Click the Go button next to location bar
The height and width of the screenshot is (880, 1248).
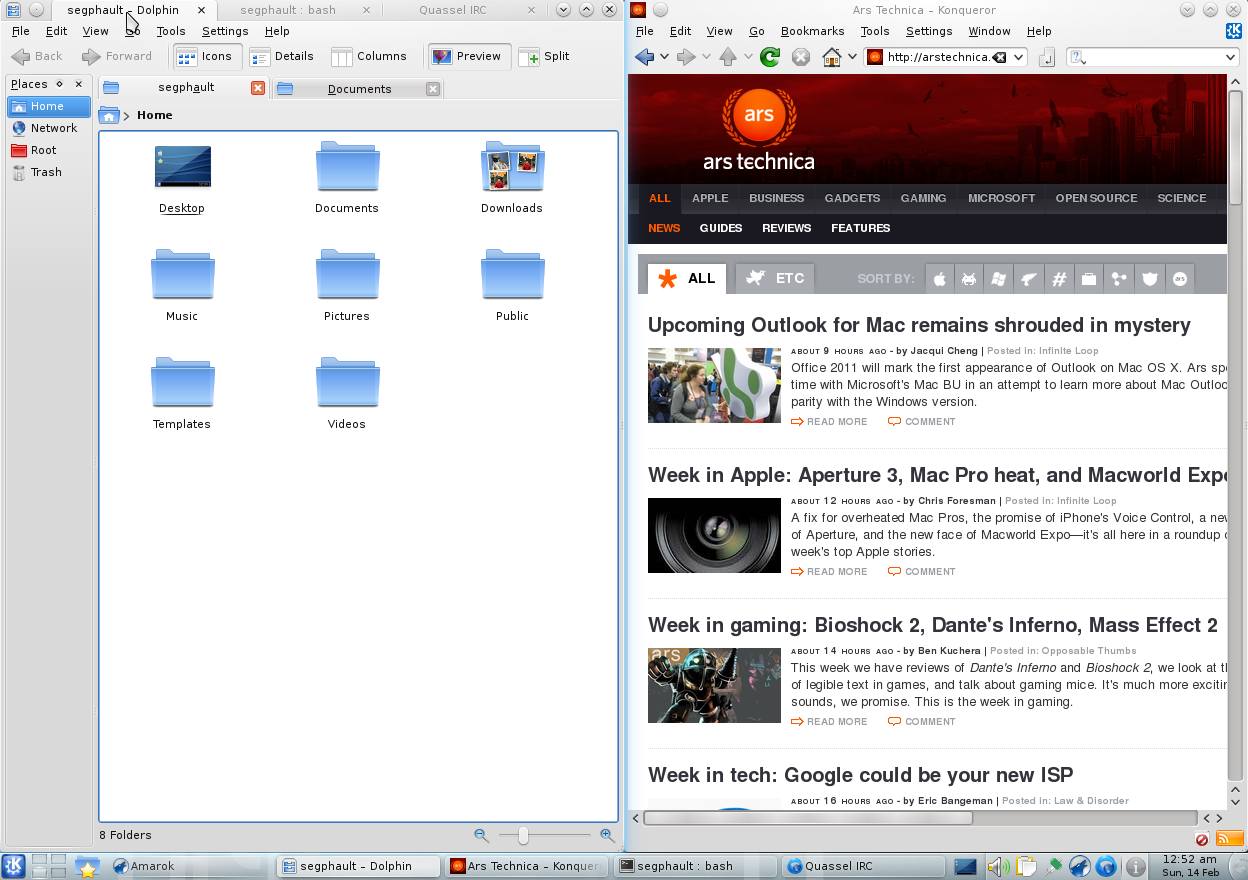point(1047,57)
